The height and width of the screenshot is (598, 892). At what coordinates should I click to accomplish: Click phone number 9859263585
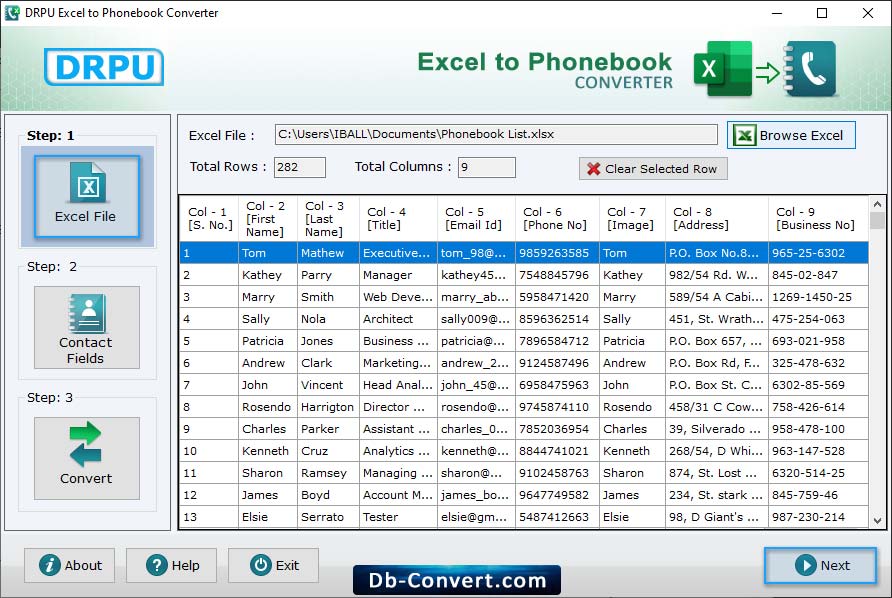(557, 253)
